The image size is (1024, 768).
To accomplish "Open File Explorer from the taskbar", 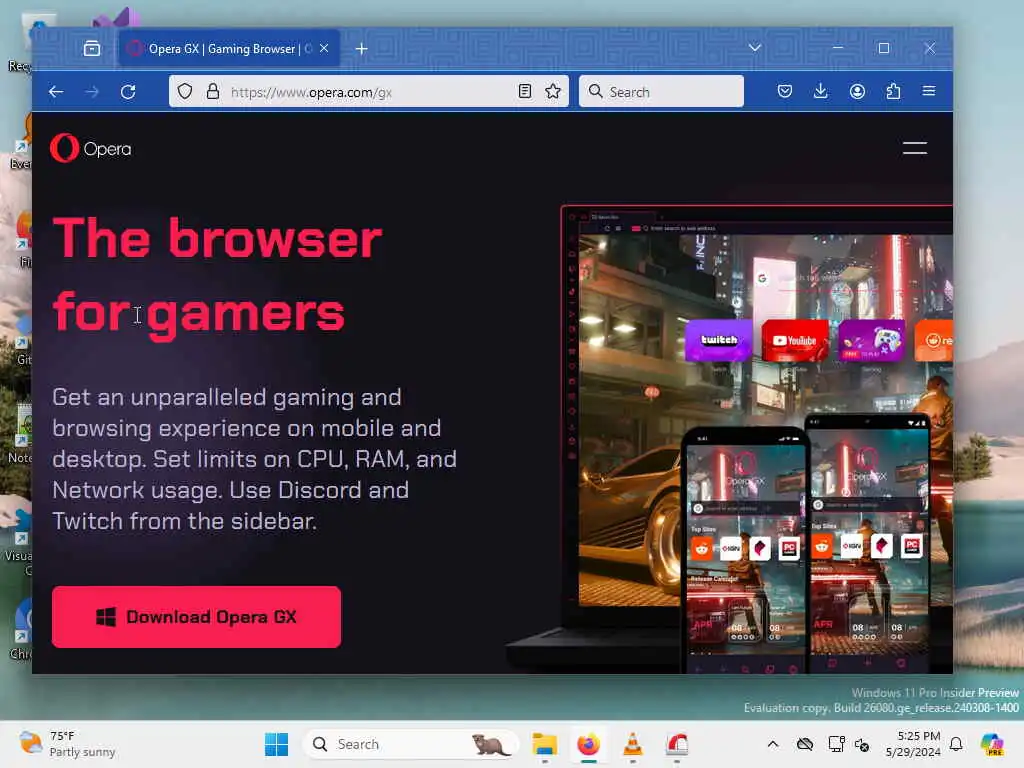I will pyautogui.click(x=545, y=744).
